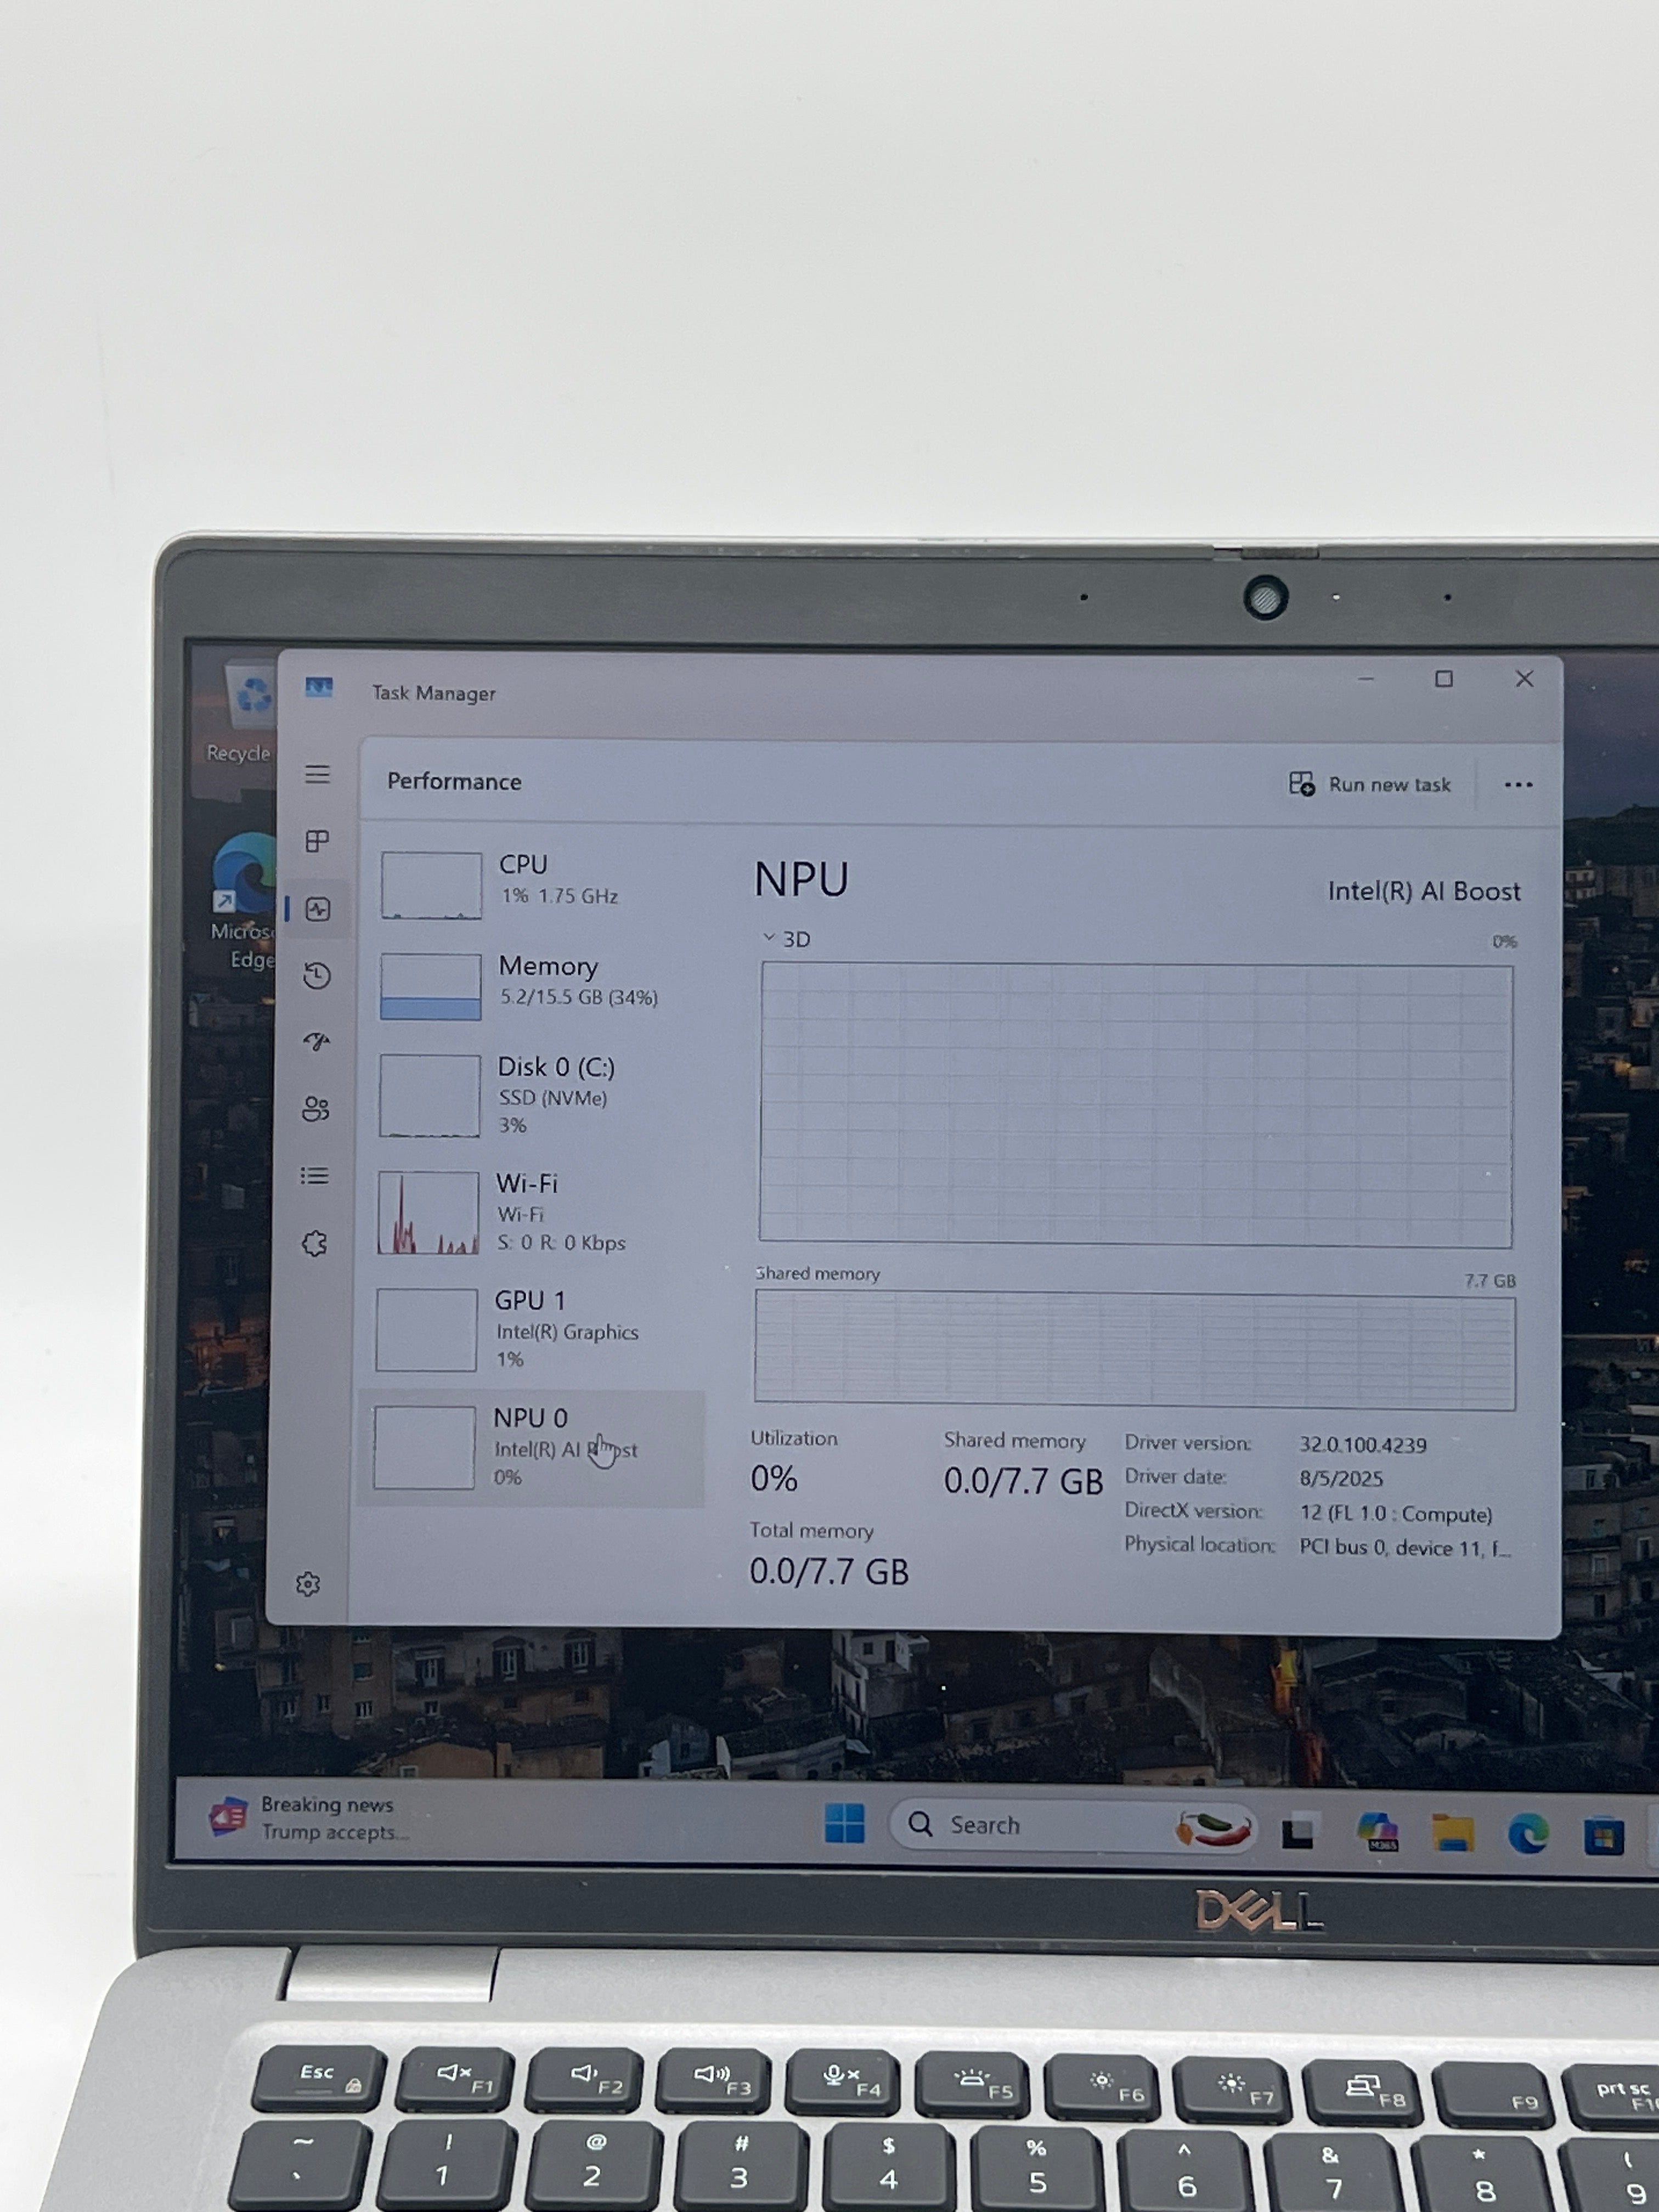This screenshot has height=2212, width=1659.
Task: Open the App history page icon
Action: click(317, 975)
